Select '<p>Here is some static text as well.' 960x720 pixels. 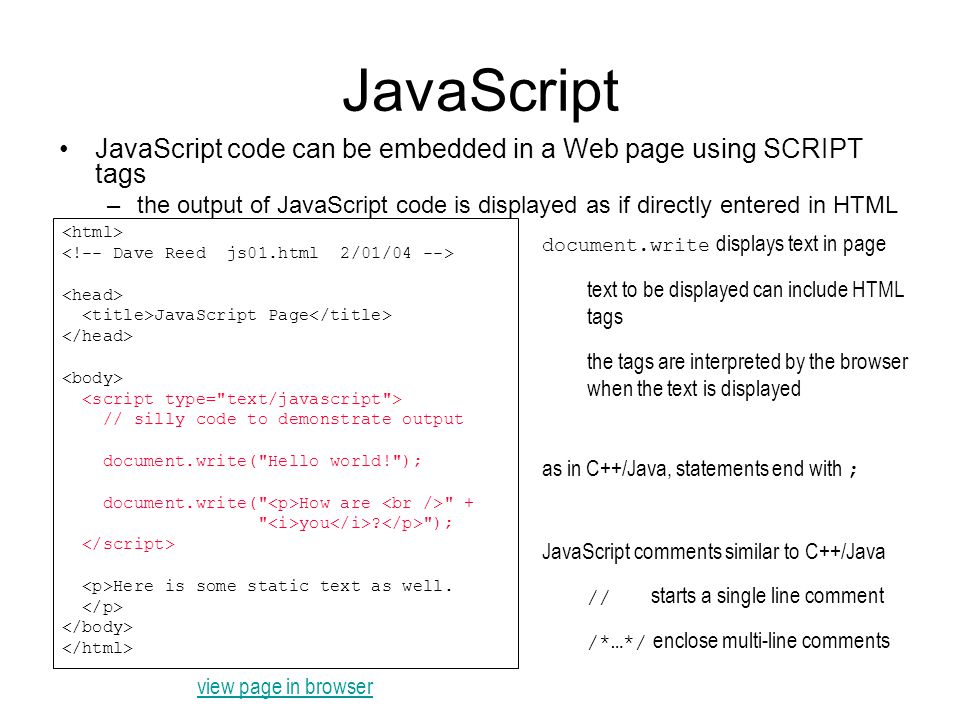click(268, 586)
